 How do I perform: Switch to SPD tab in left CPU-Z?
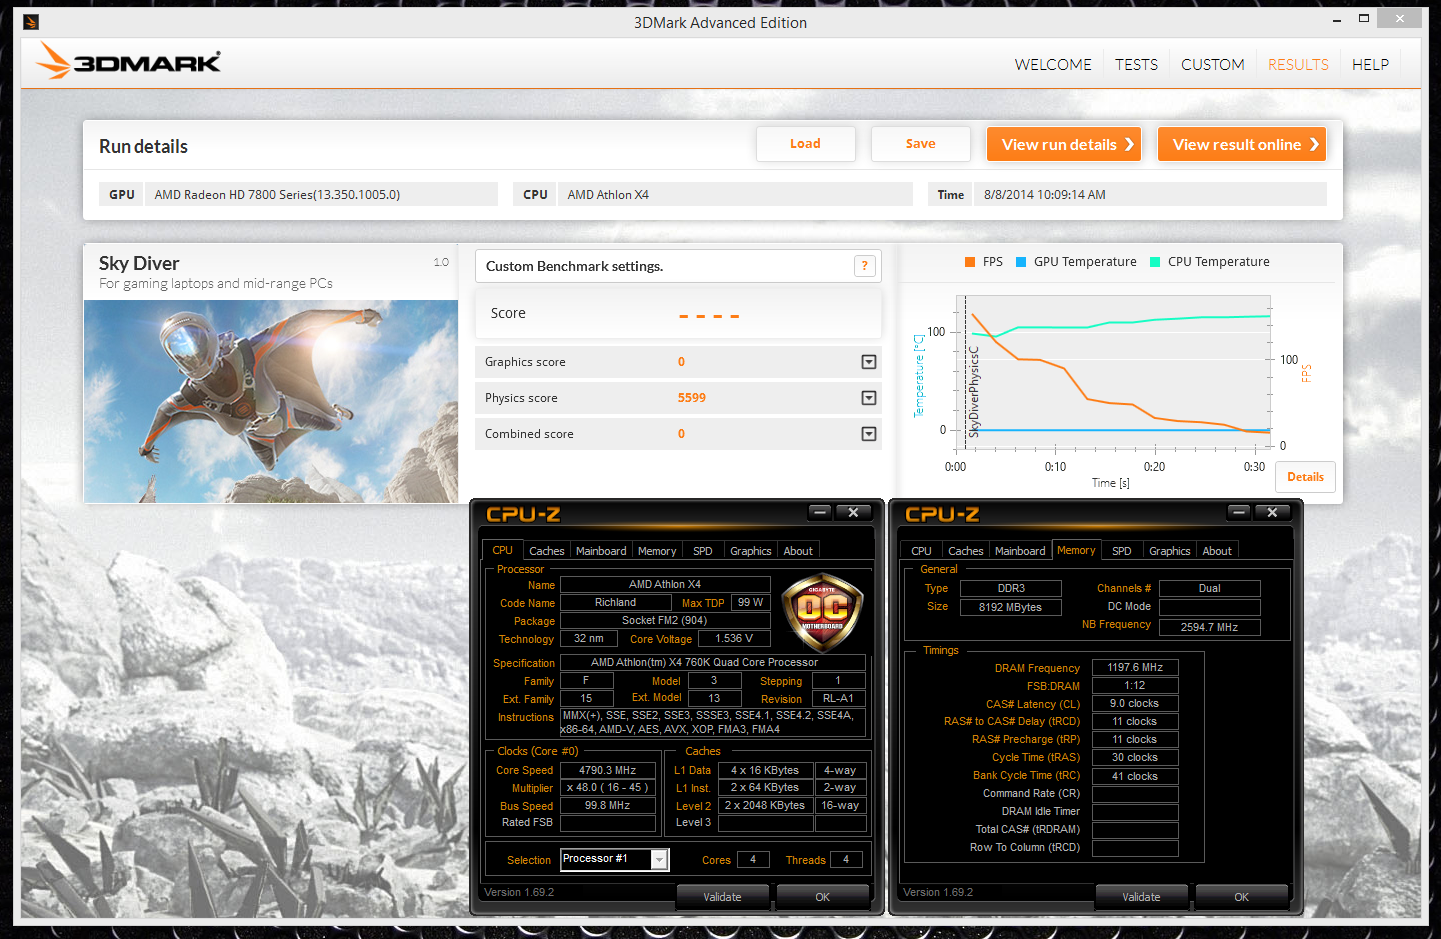coord(703,551)
